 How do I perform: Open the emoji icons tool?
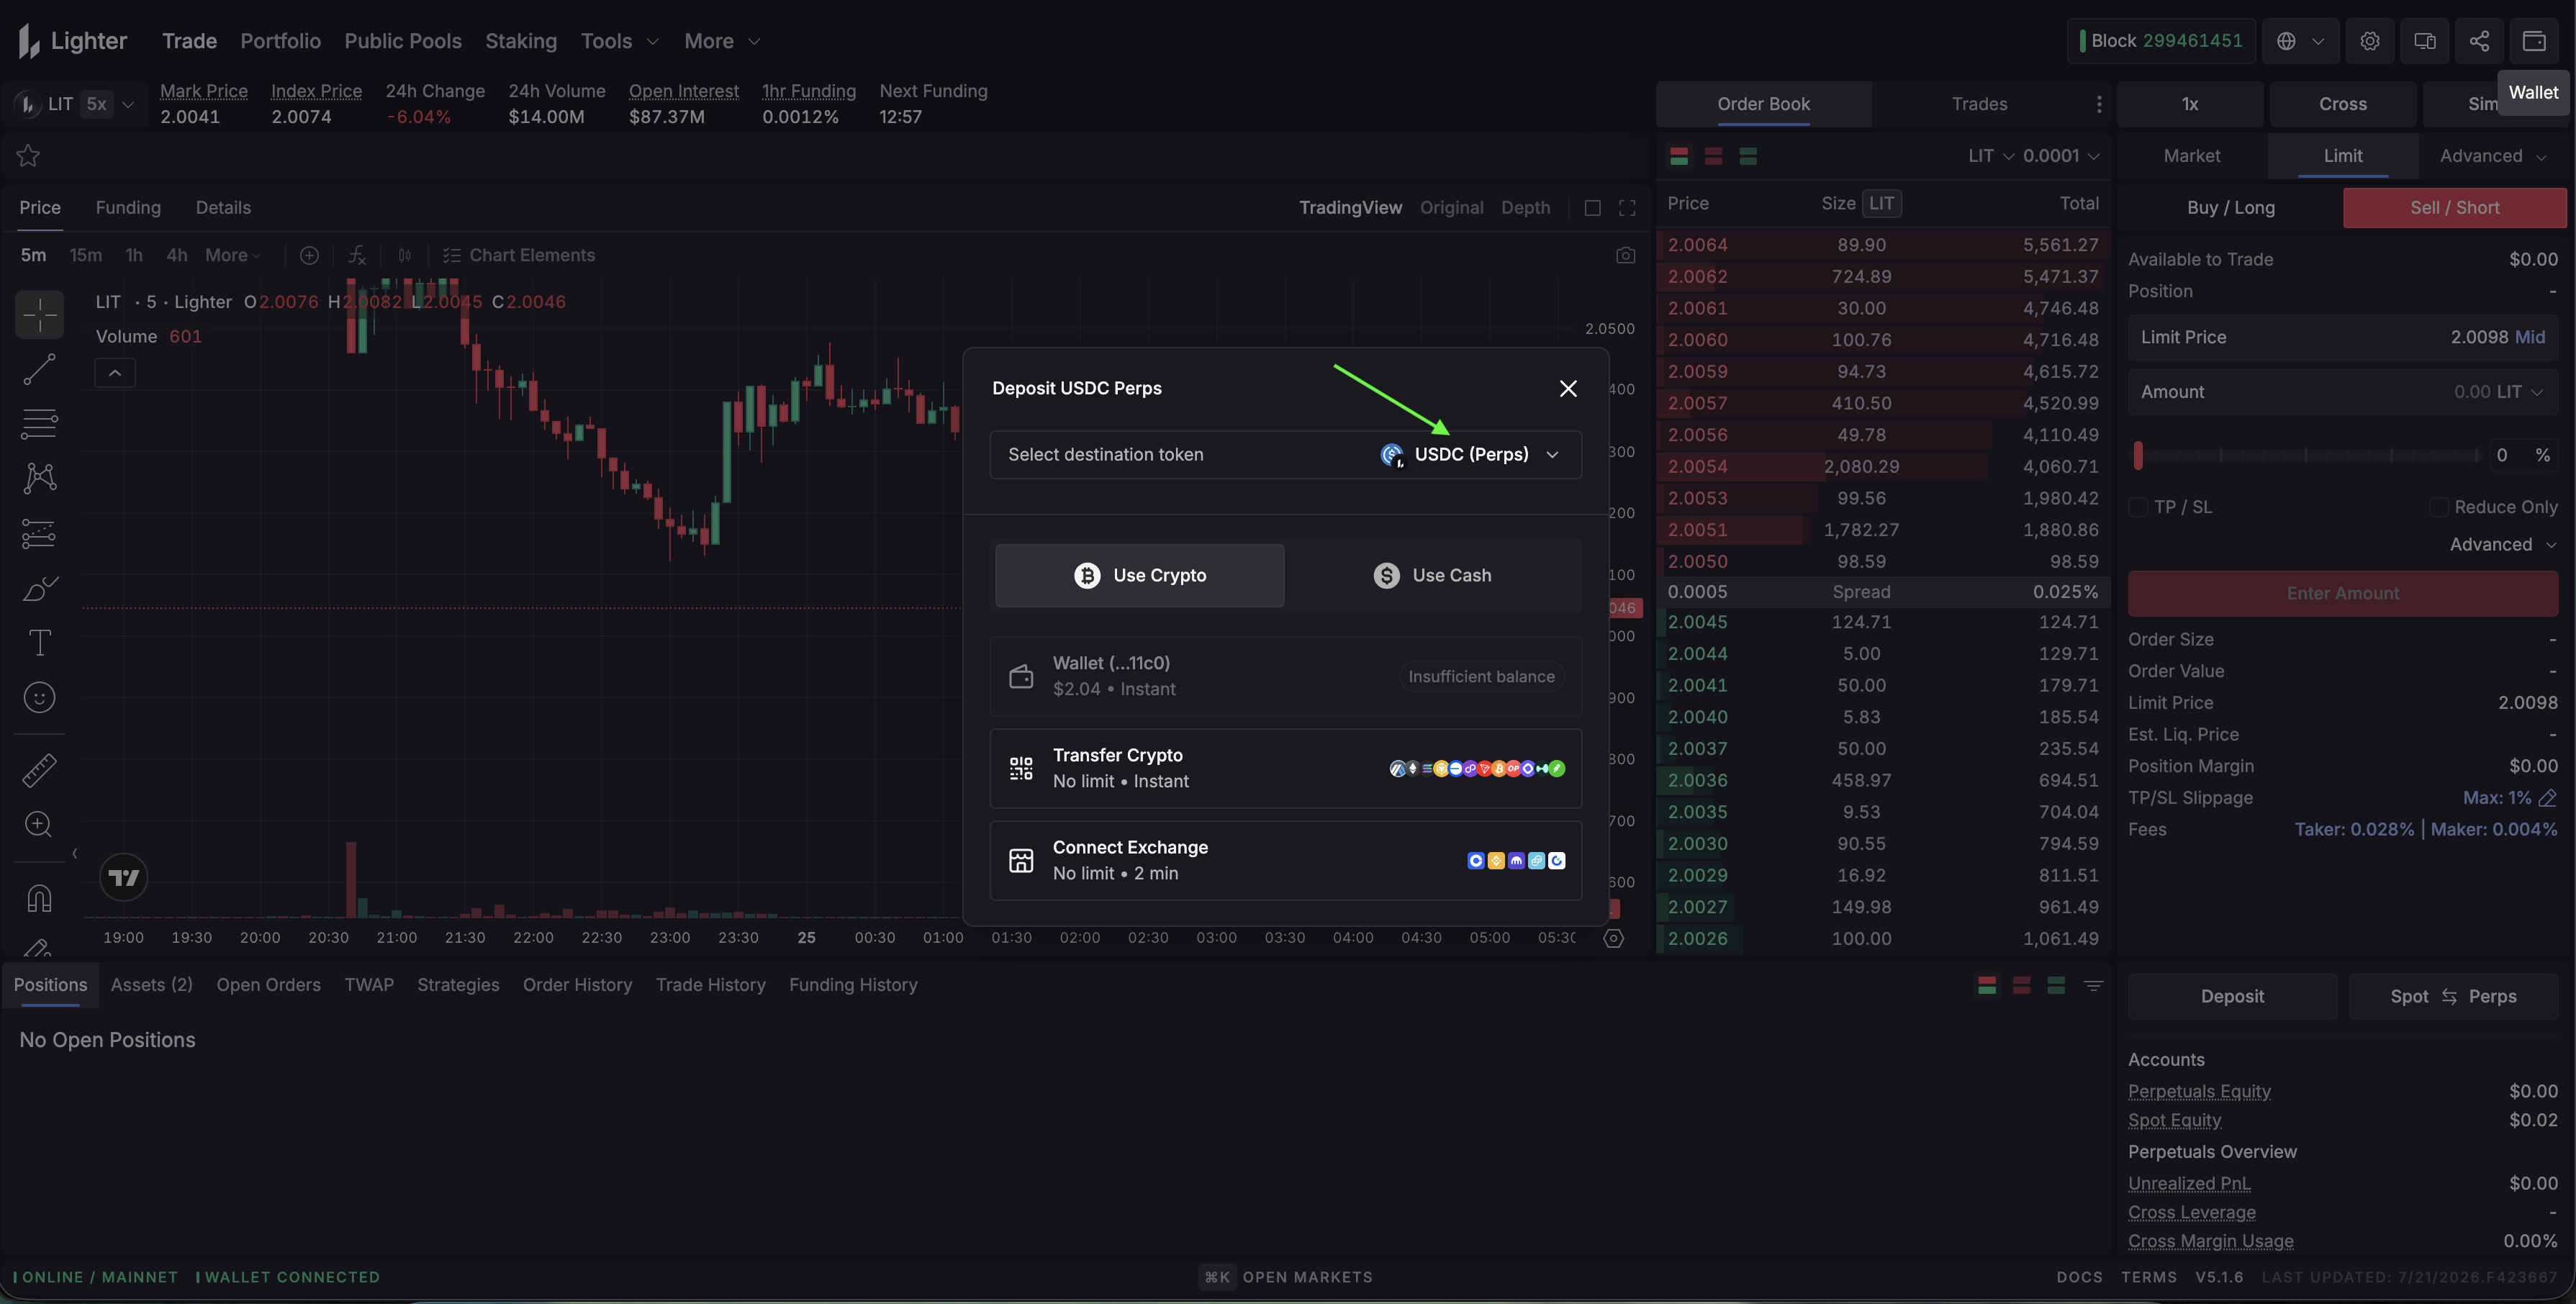39,698
